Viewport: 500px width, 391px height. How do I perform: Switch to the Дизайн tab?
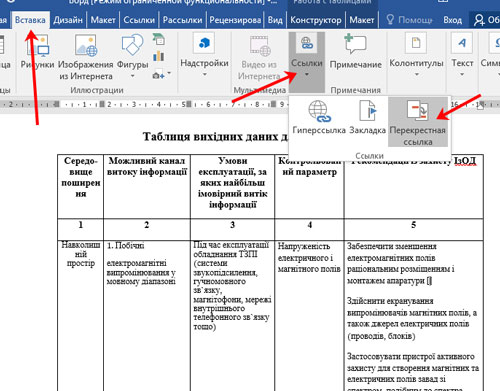68,20
